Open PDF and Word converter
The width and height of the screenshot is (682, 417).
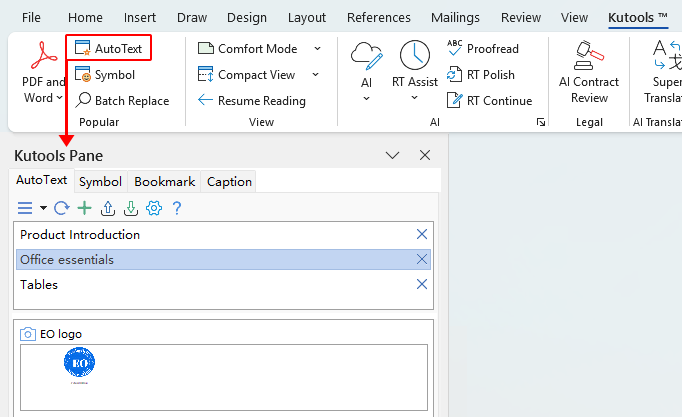43,72
